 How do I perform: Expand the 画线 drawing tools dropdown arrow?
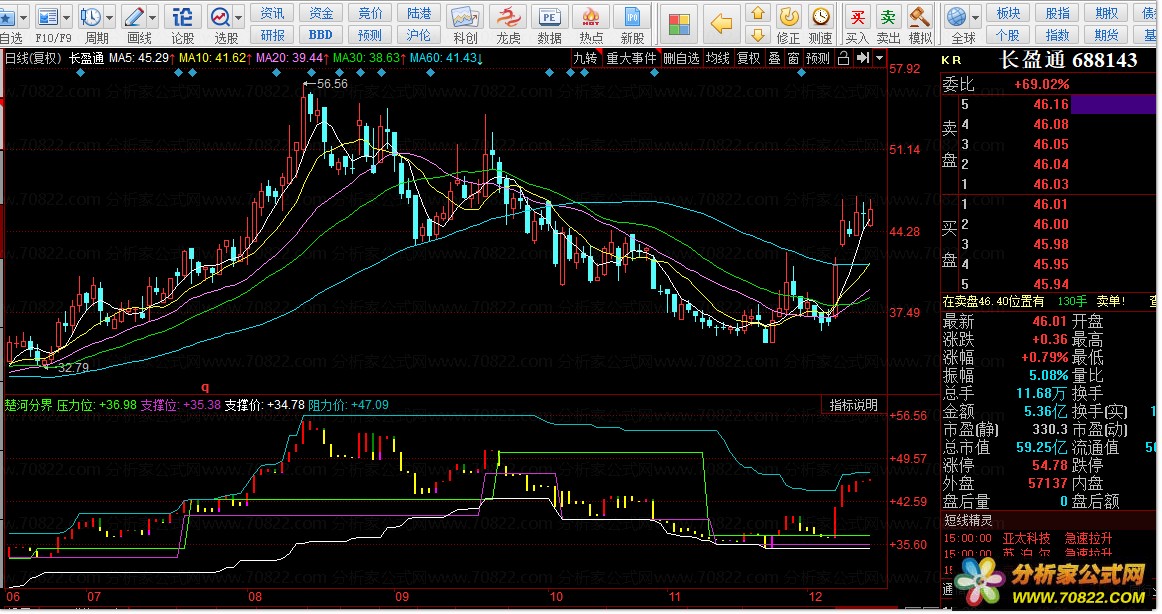[152, 17]
